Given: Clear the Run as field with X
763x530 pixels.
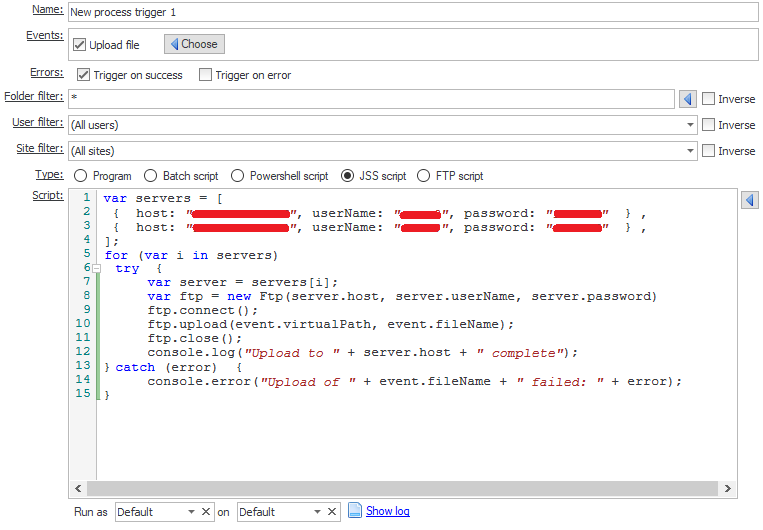Looking at the screenshot, I should [206, 512].
